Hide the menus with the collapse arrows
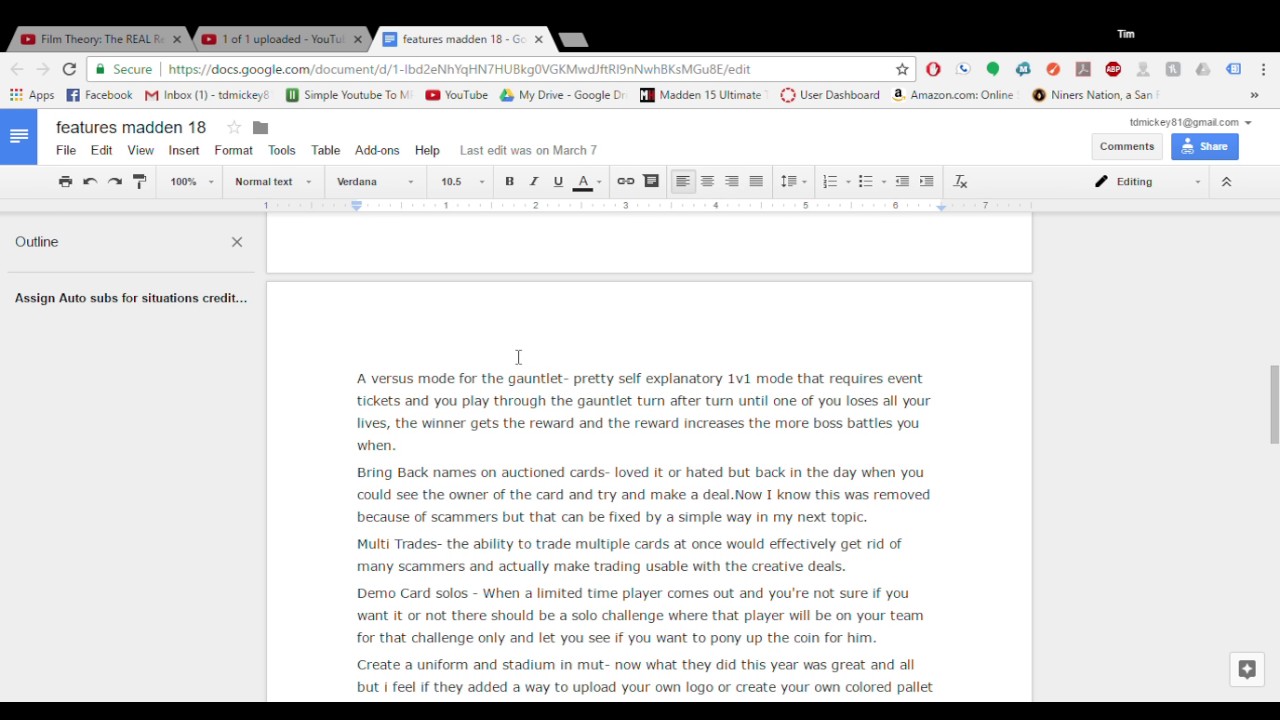Viewport: 1280px width, 720px height. click(x=1226, y=181)
